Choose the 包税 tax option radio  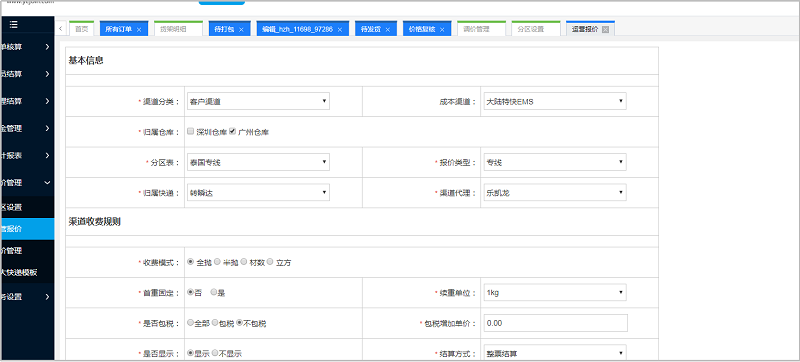[215, 323]
